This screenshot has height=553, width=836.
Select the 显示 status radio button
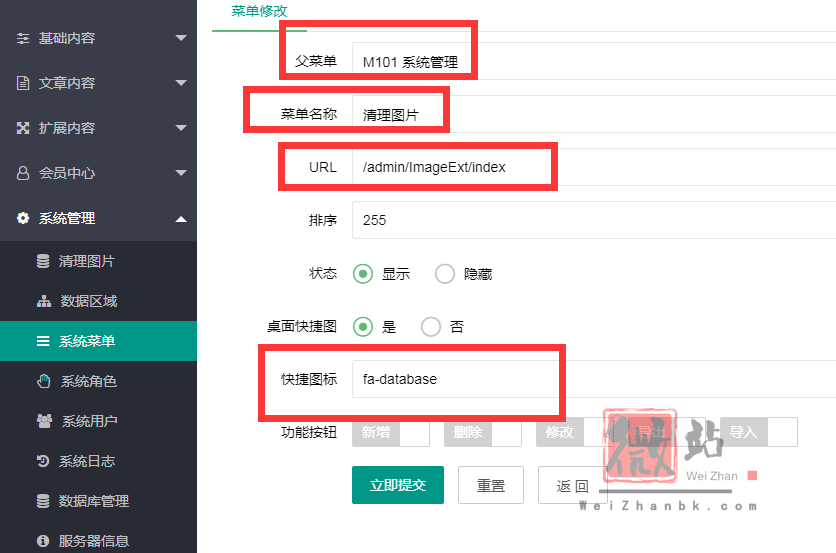[363, 274]
